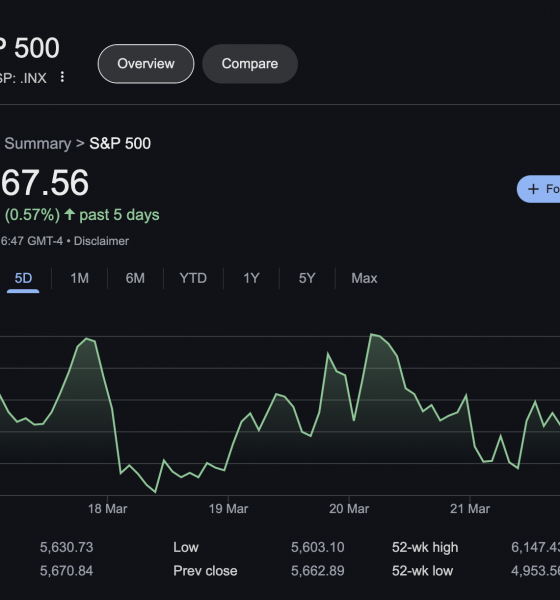
Task: Select the Overview tab
Action: pos(146,64)
